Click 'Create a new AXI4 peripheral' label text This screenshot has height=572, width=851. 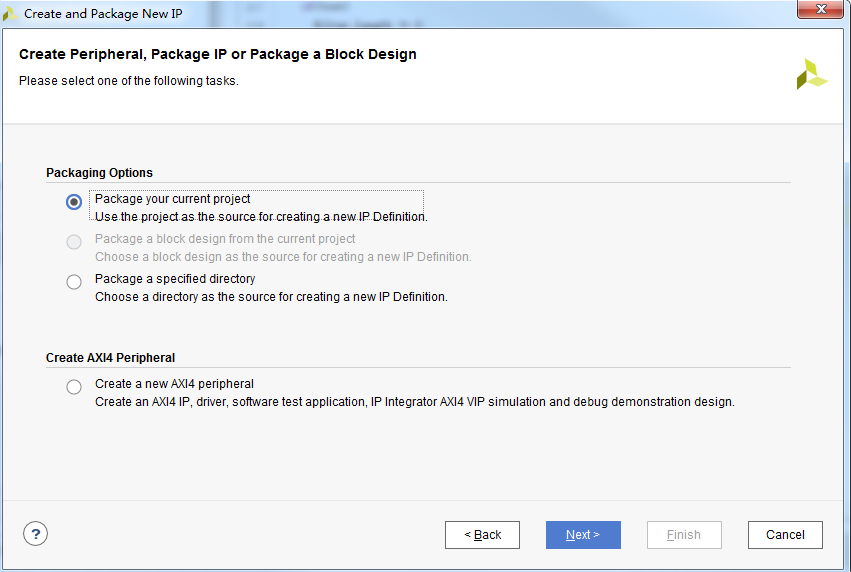pos(174,384)
